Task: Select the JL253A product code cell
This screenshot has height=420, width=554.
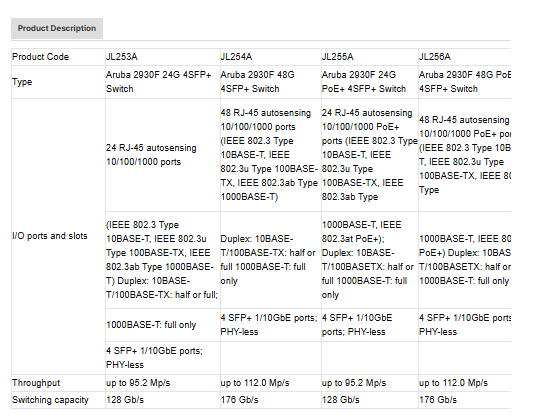Action: click(x=163, y=57)
